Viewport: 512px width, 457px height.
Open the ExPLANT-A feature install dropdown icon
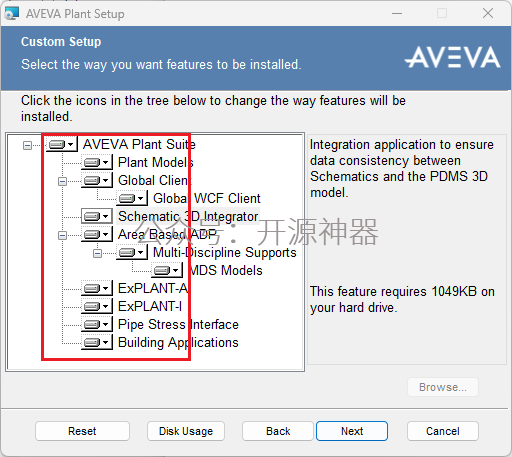pos(97,288)
